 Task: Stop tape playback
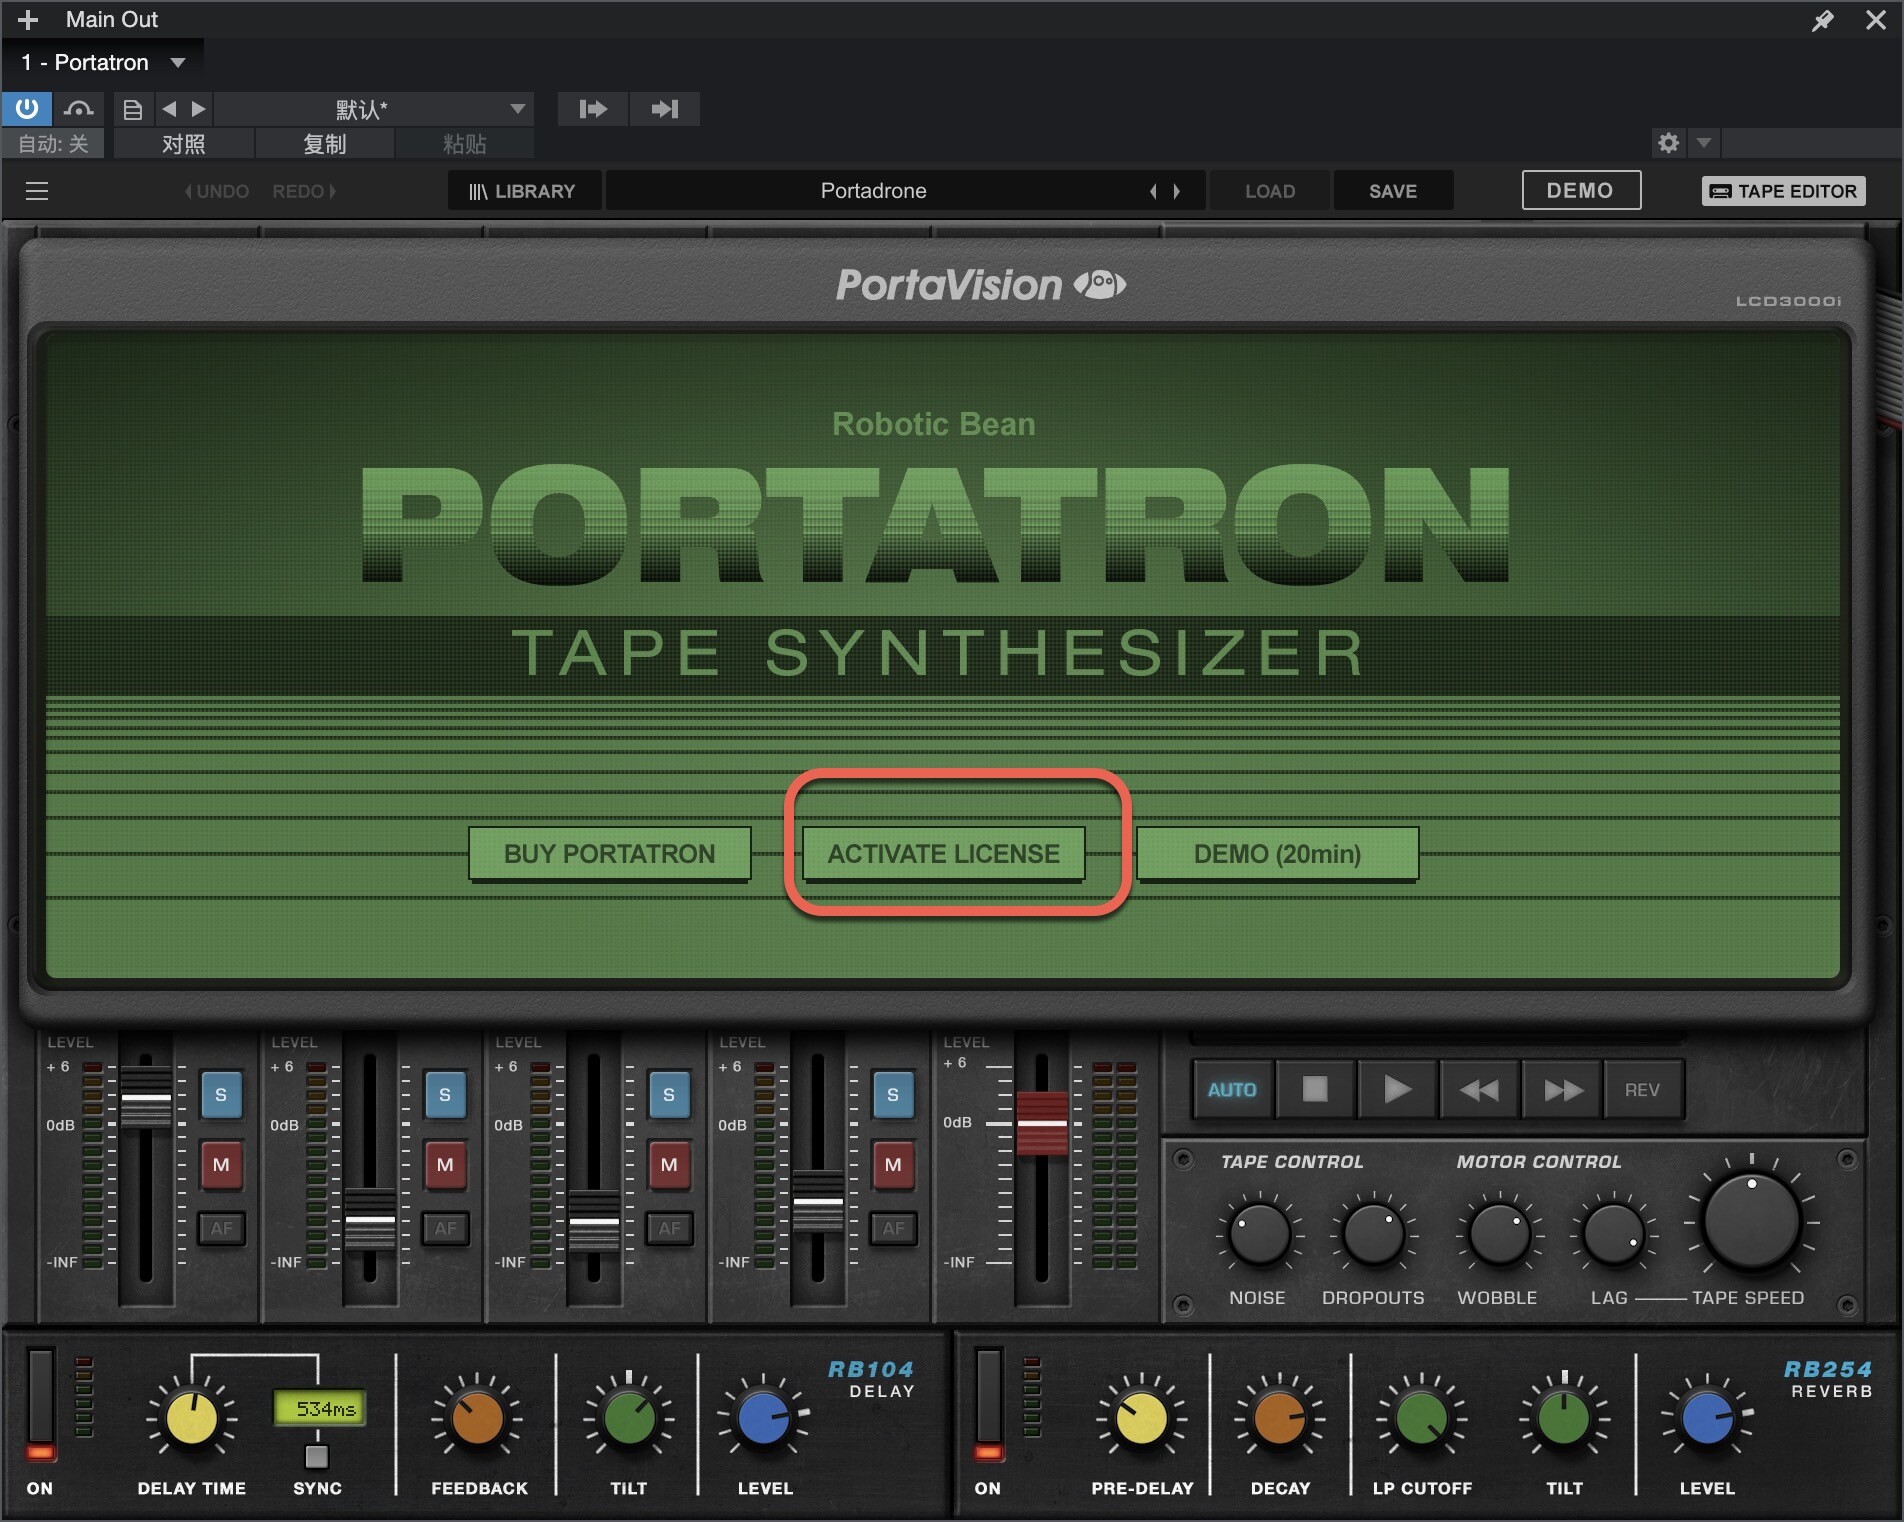tap(1315, 1090)
